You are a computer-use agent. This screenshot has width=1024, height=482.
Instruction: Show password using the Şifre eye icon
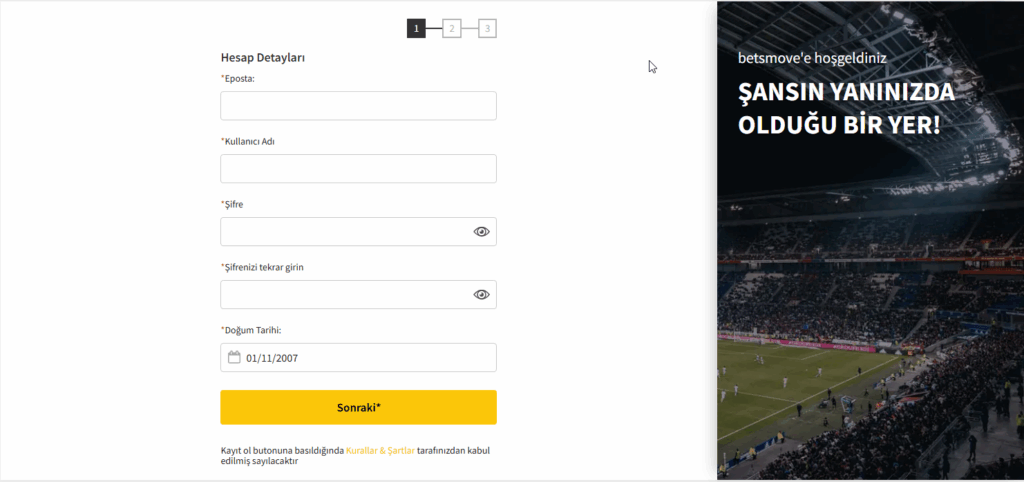click(481, 232)
